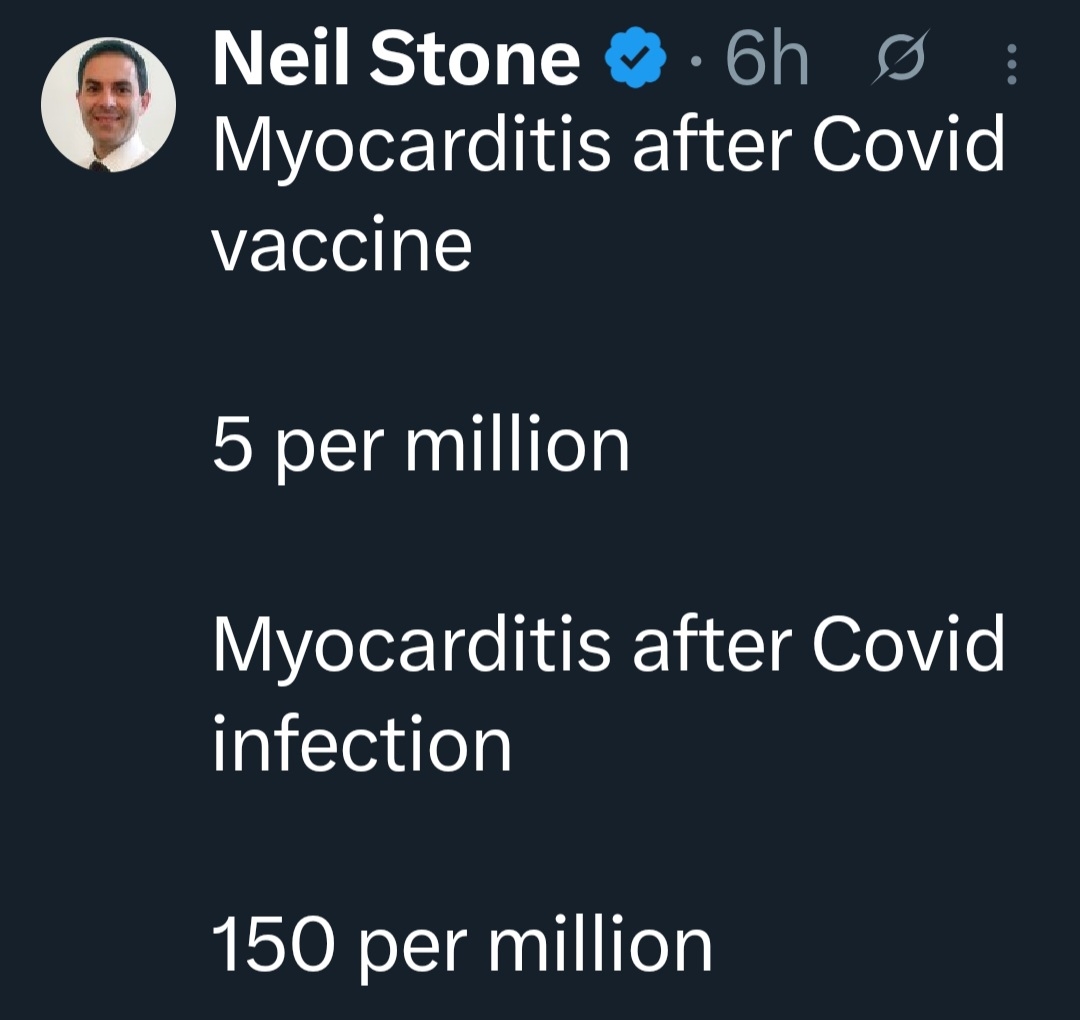Tap 'Covid' in the vaccine sentence
This screenshot has height=1020, width=1080.
[x=907, y=145]
